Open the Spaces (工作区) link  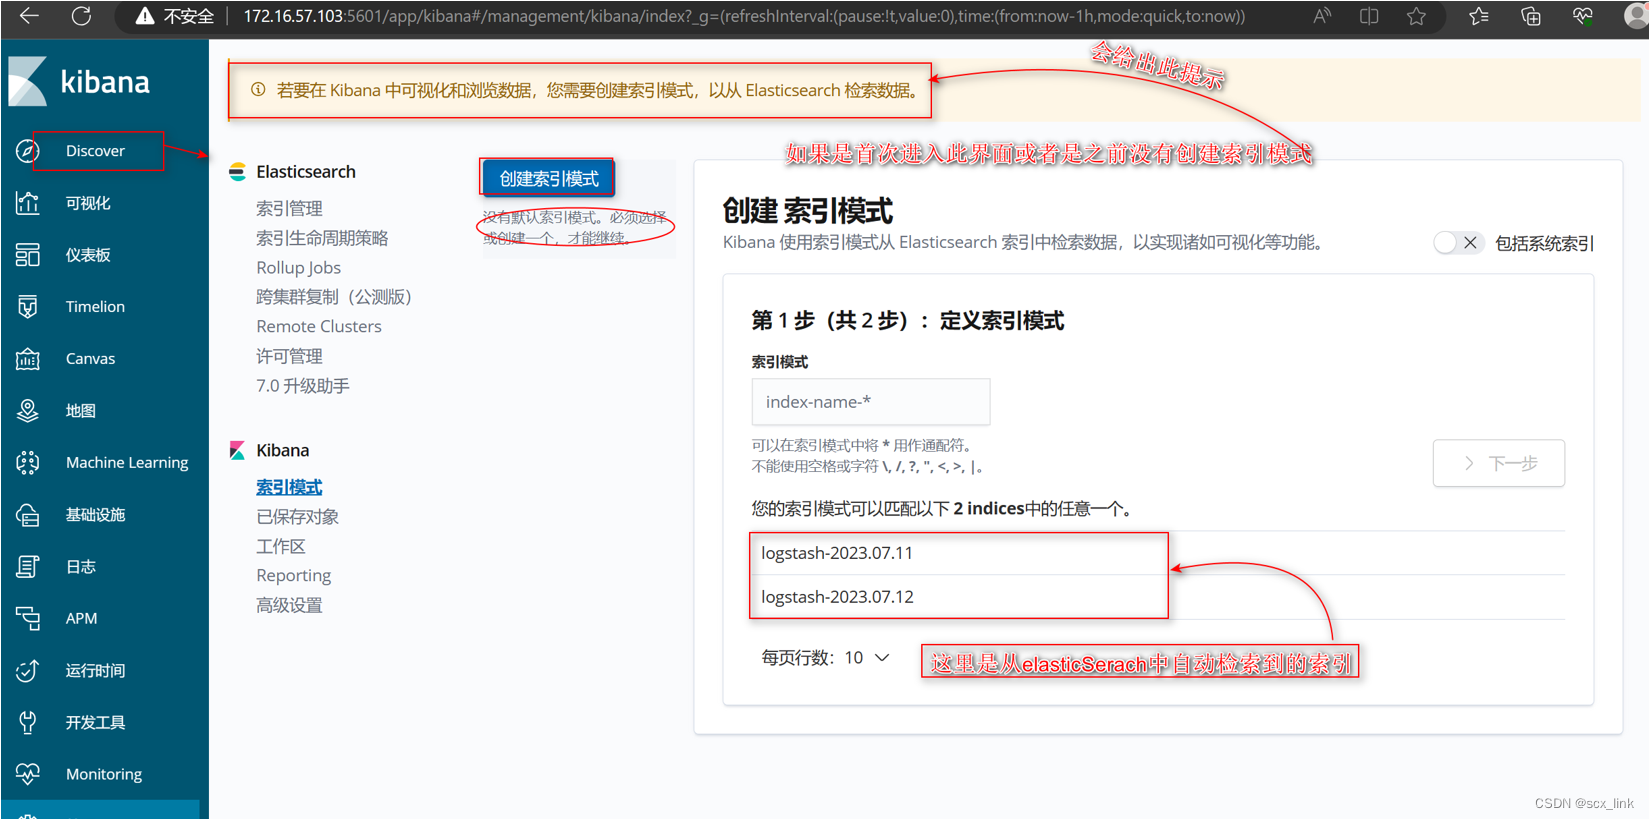(280, 547)
